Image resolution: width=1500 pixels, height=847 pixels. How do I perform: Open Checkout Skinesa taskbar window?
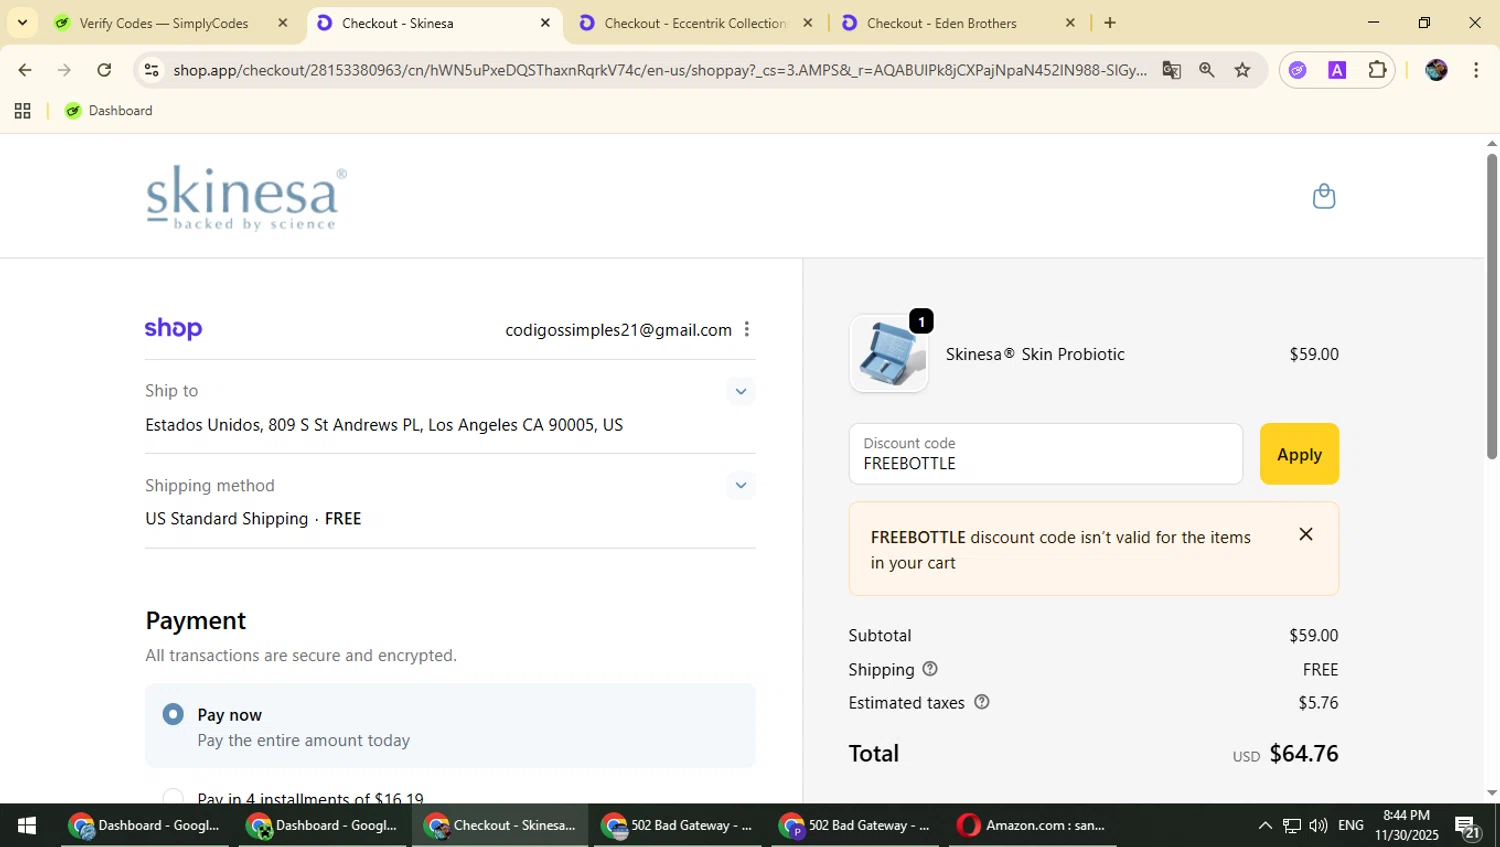point(500,825)
